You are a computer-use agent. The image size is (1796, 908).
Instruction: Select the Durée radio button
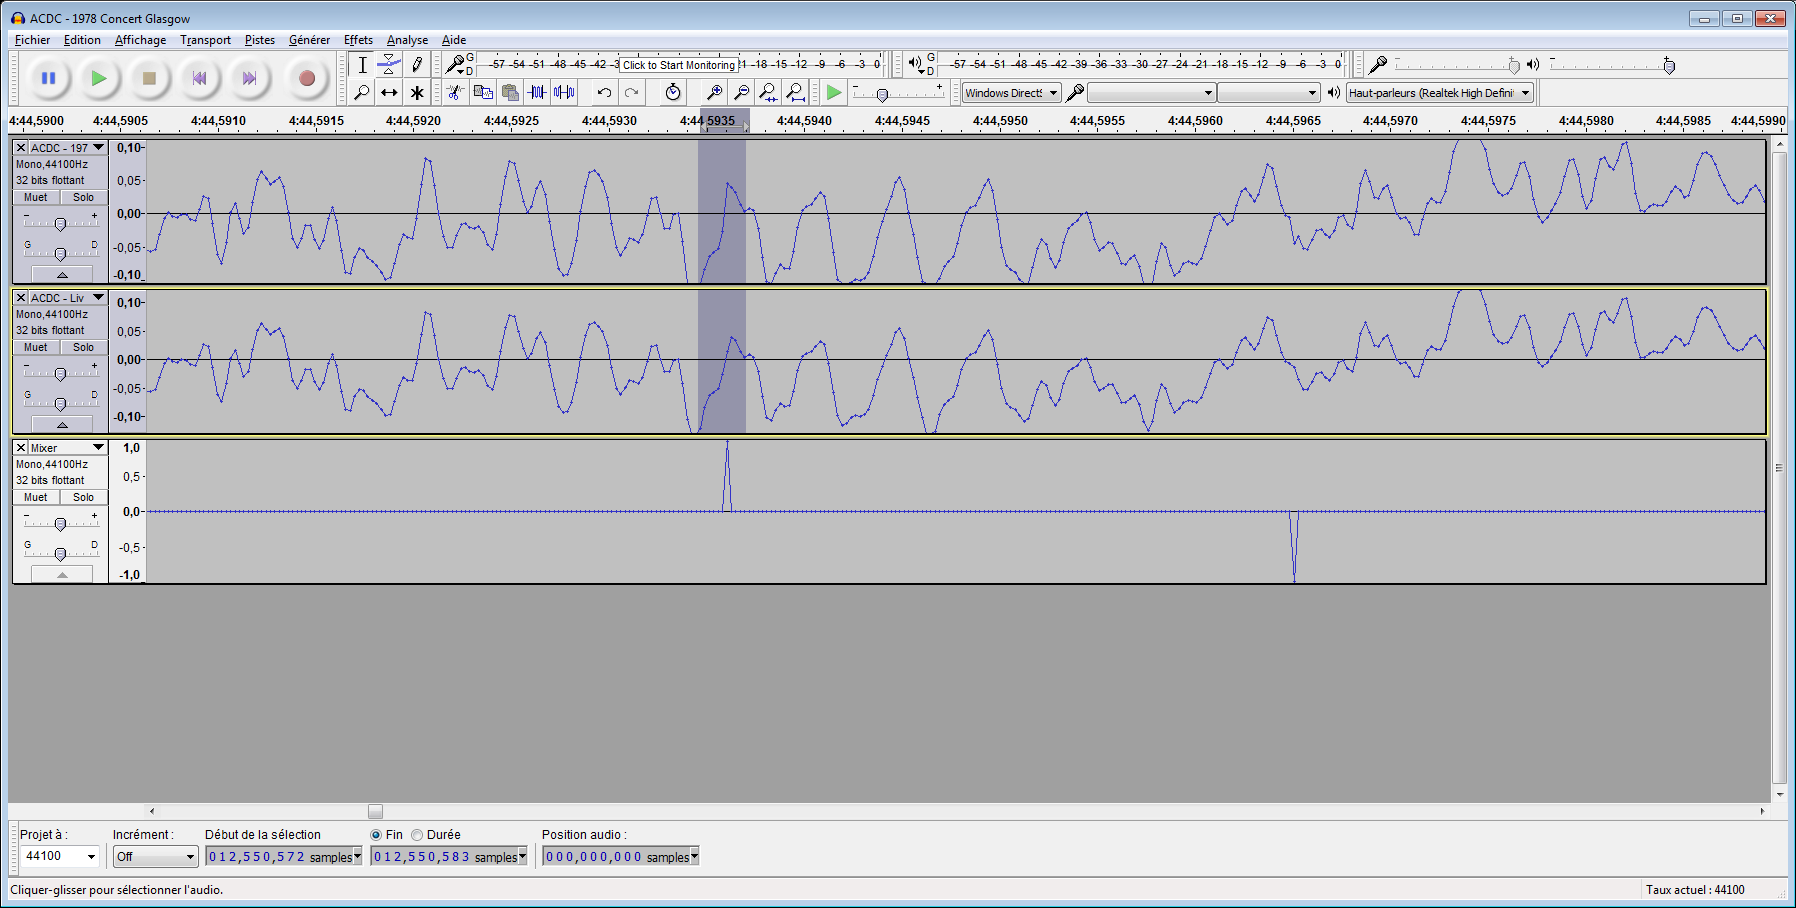pyautogui.click(x=417, y=835)
